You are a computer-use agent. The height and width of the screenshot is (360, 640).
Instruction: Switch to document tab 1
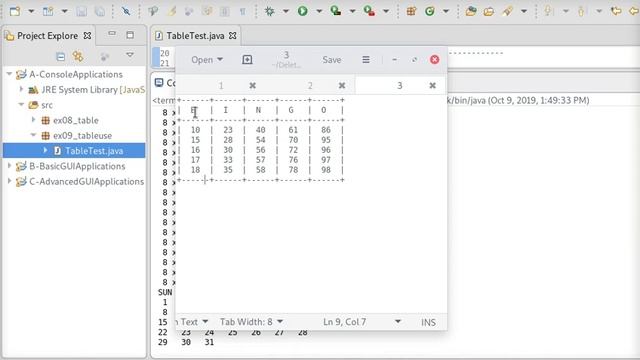coord(221,86)
